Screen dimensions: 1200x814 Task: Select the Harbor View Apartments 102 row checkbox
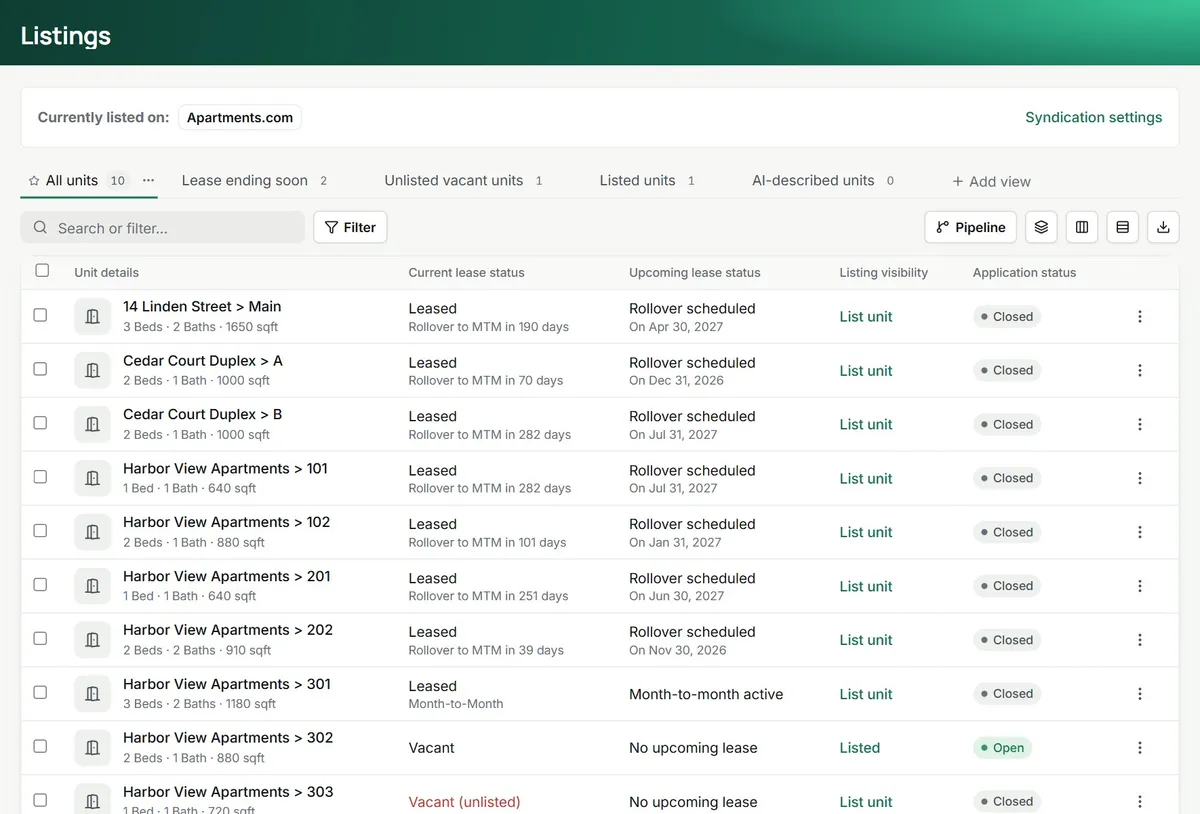40,531
